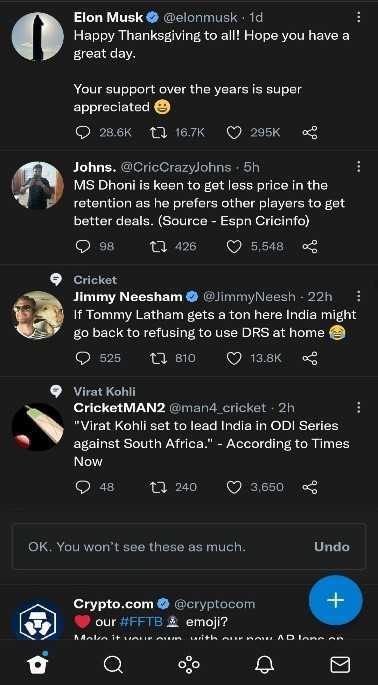This screenshot has width=378, height=685.
Task: View Jimmy Neesham's profile picture
Action: (x=38, y=315)
